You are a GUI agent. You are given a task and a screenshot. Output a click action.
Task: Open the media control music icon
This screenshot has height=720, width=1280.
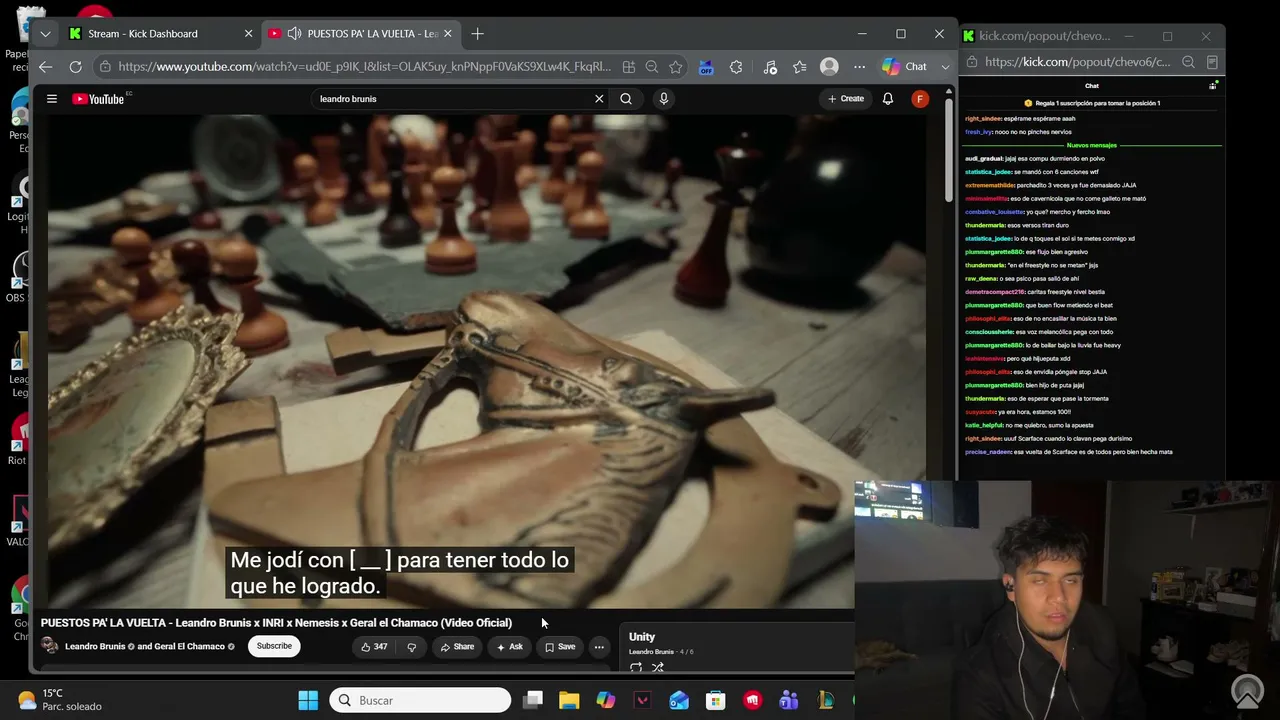[769, 67]
